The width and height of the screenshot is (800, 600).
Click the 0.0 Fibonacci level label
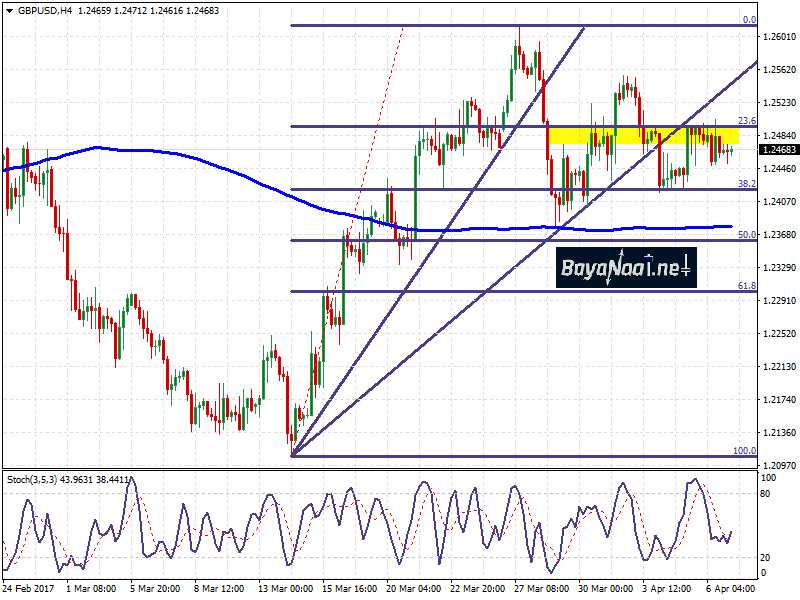point(748,19)
